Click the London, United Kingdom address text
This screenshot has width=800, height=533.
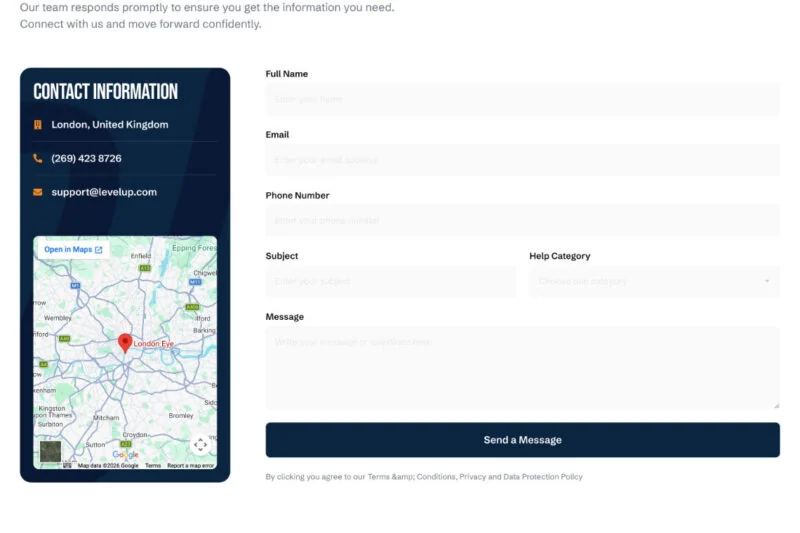tap(110, 125)
